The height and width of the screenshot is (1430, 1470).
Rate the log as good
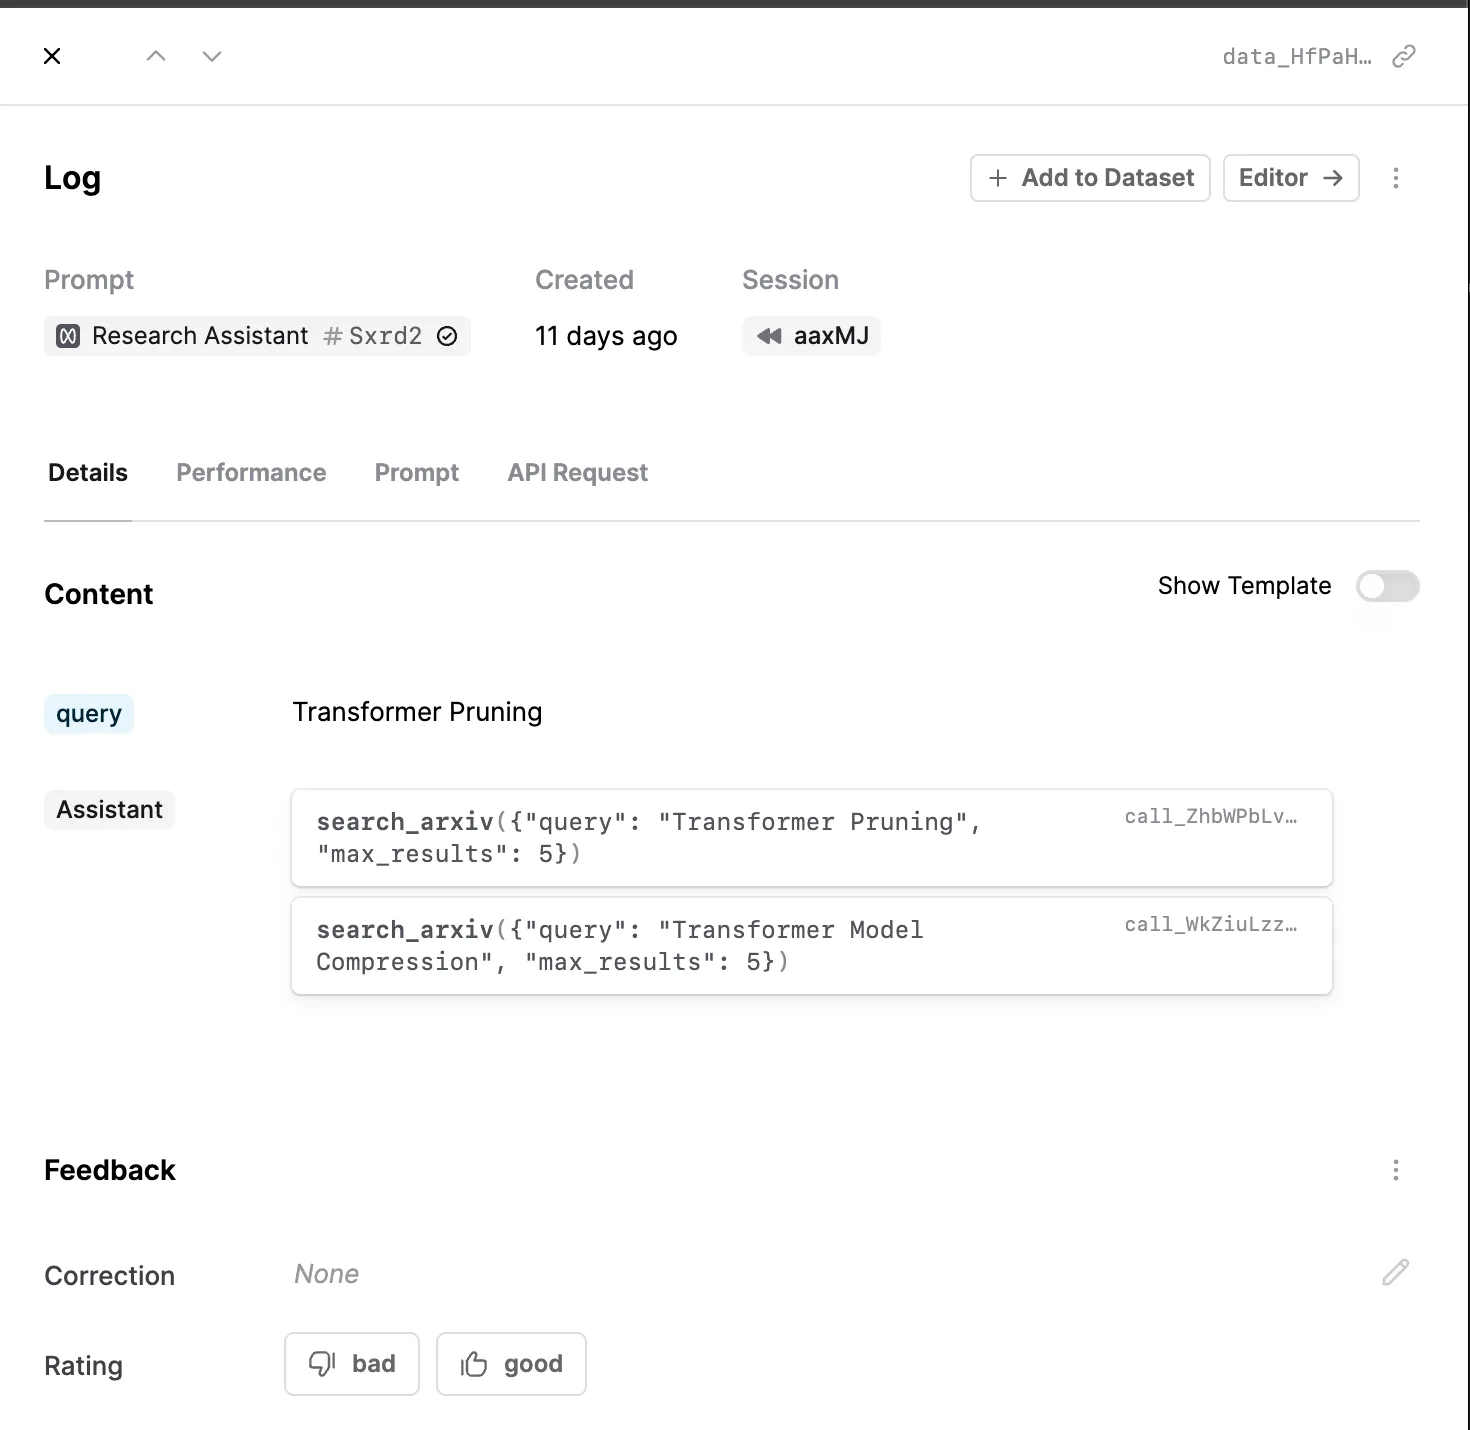tap(511, 1364)
